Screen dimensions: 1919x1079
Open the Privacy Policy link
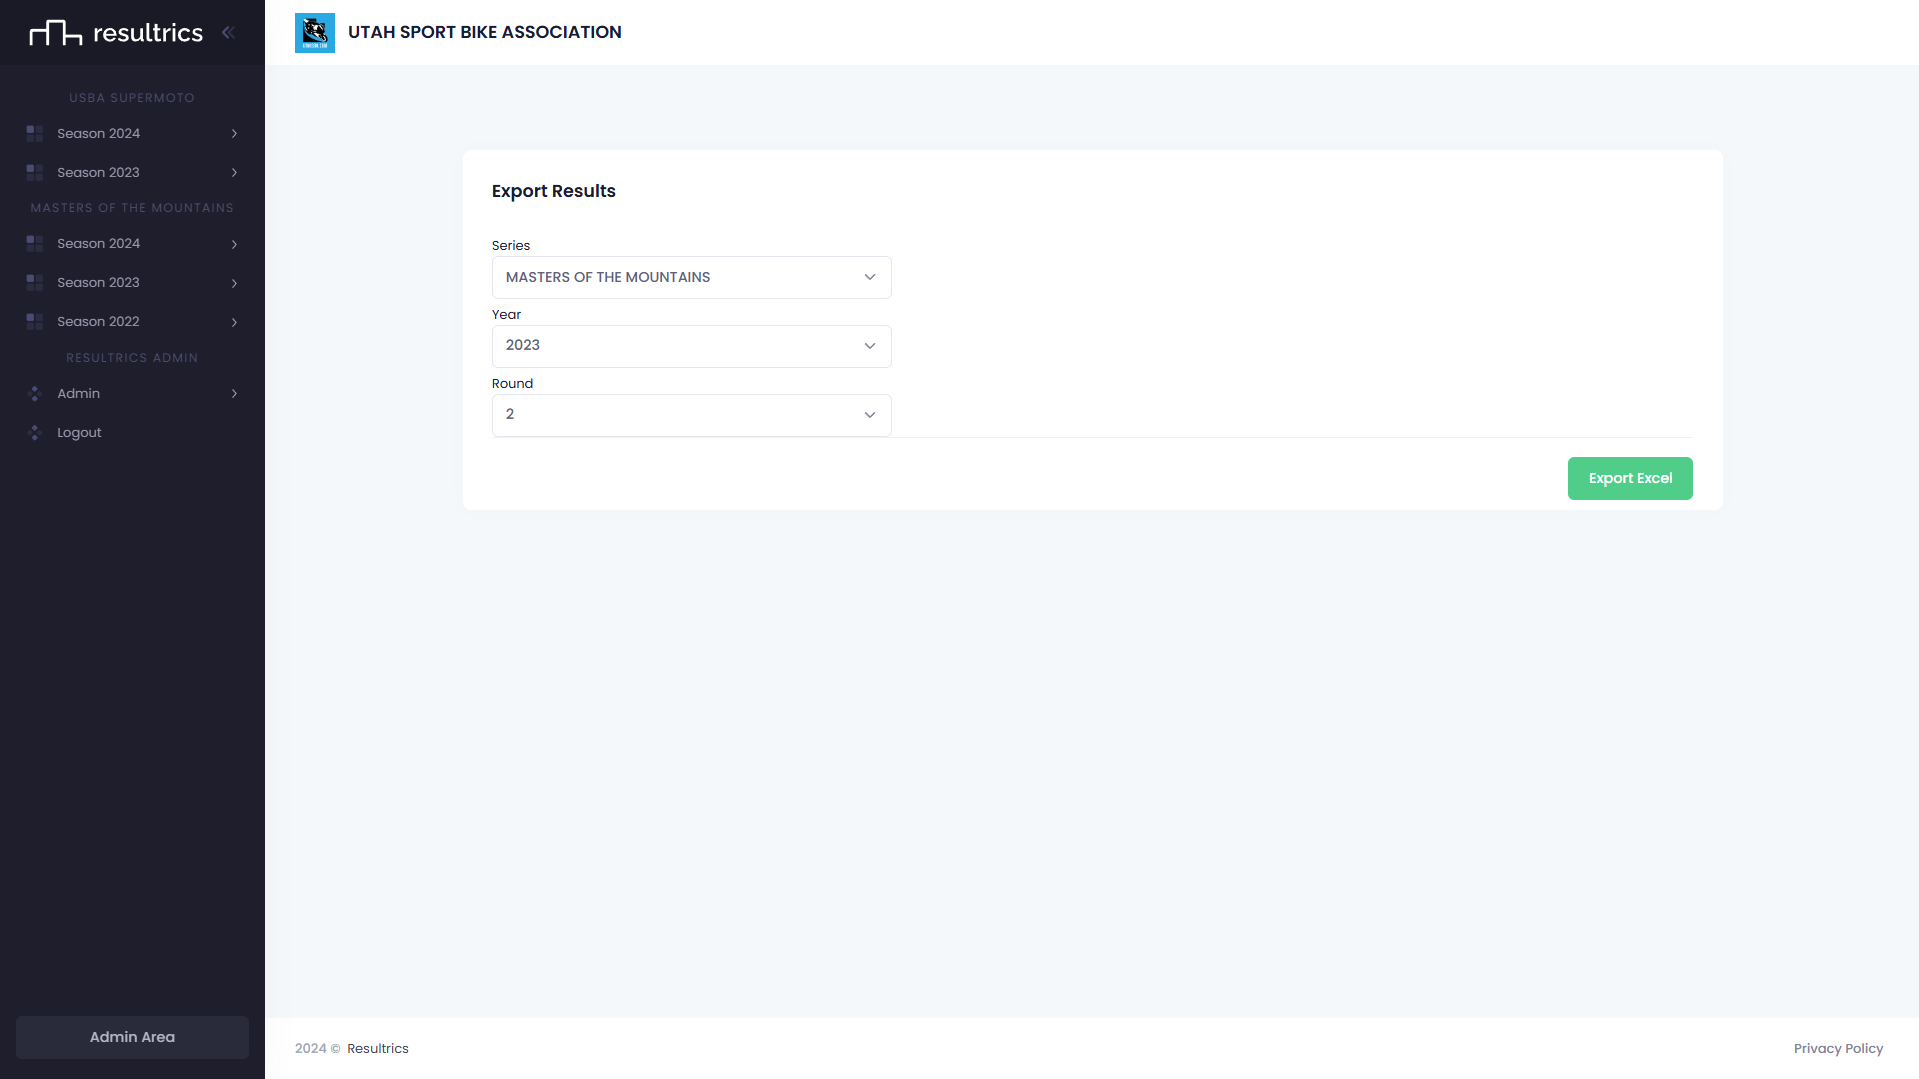point(1837,1048)
